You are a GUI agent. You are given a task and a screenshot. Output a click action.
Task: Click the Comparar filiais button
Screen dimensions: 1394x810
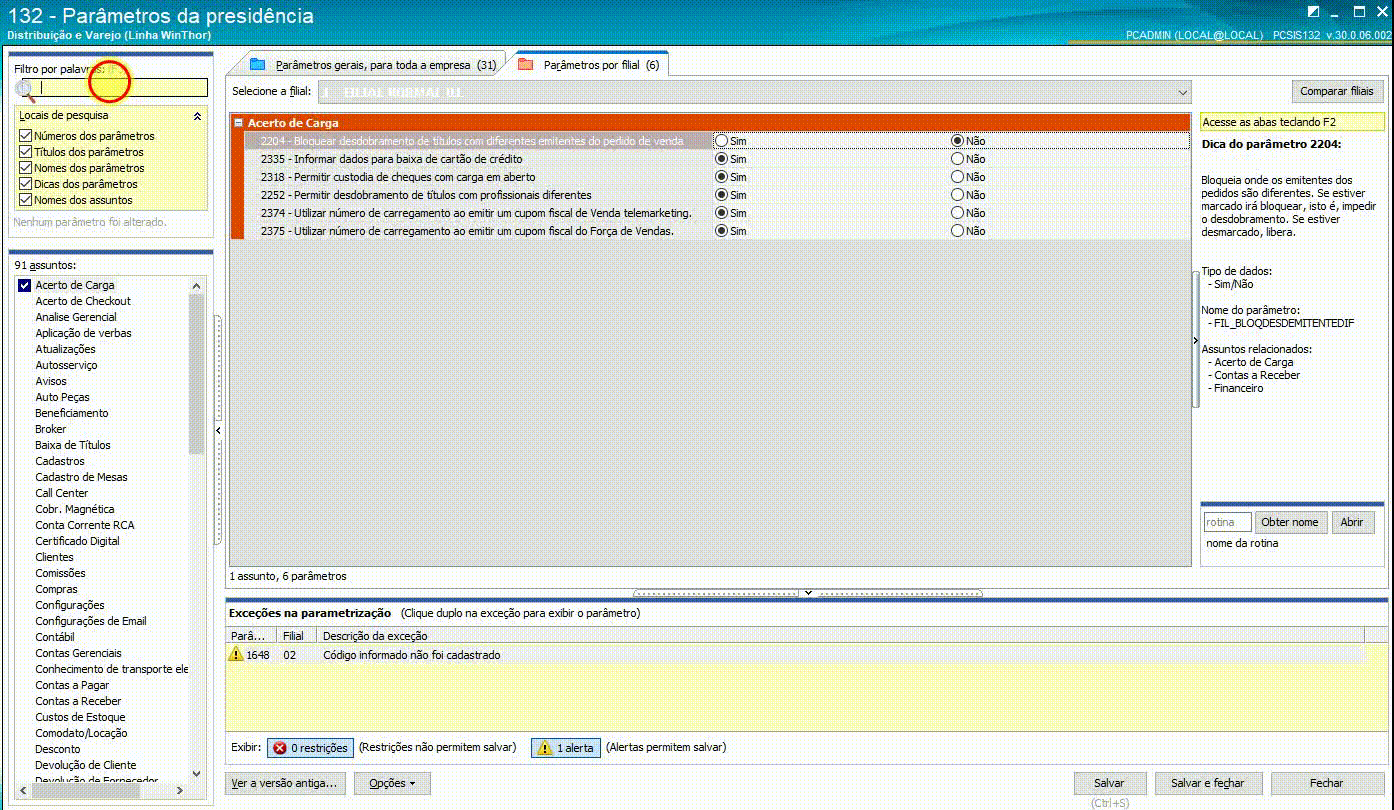[x=1337, y=91]
